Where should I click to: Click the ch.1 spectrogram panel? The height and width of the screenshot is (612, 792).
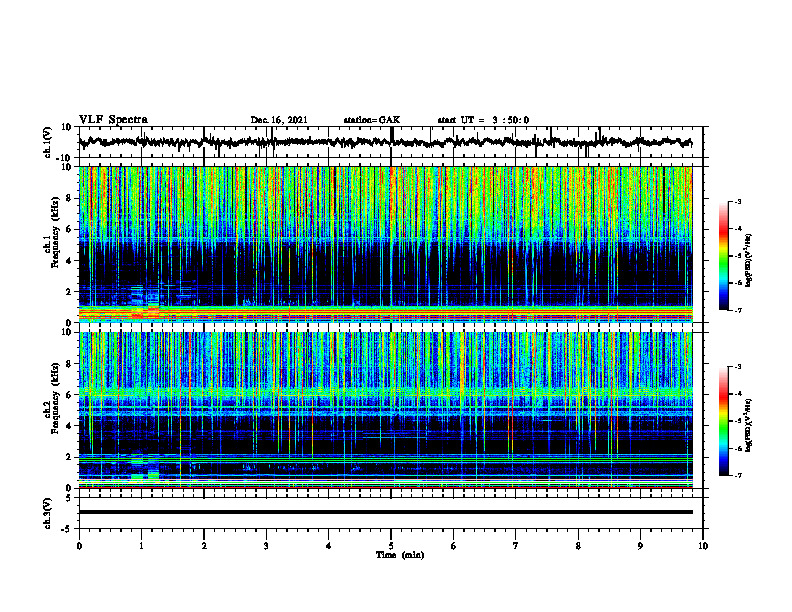385,244
